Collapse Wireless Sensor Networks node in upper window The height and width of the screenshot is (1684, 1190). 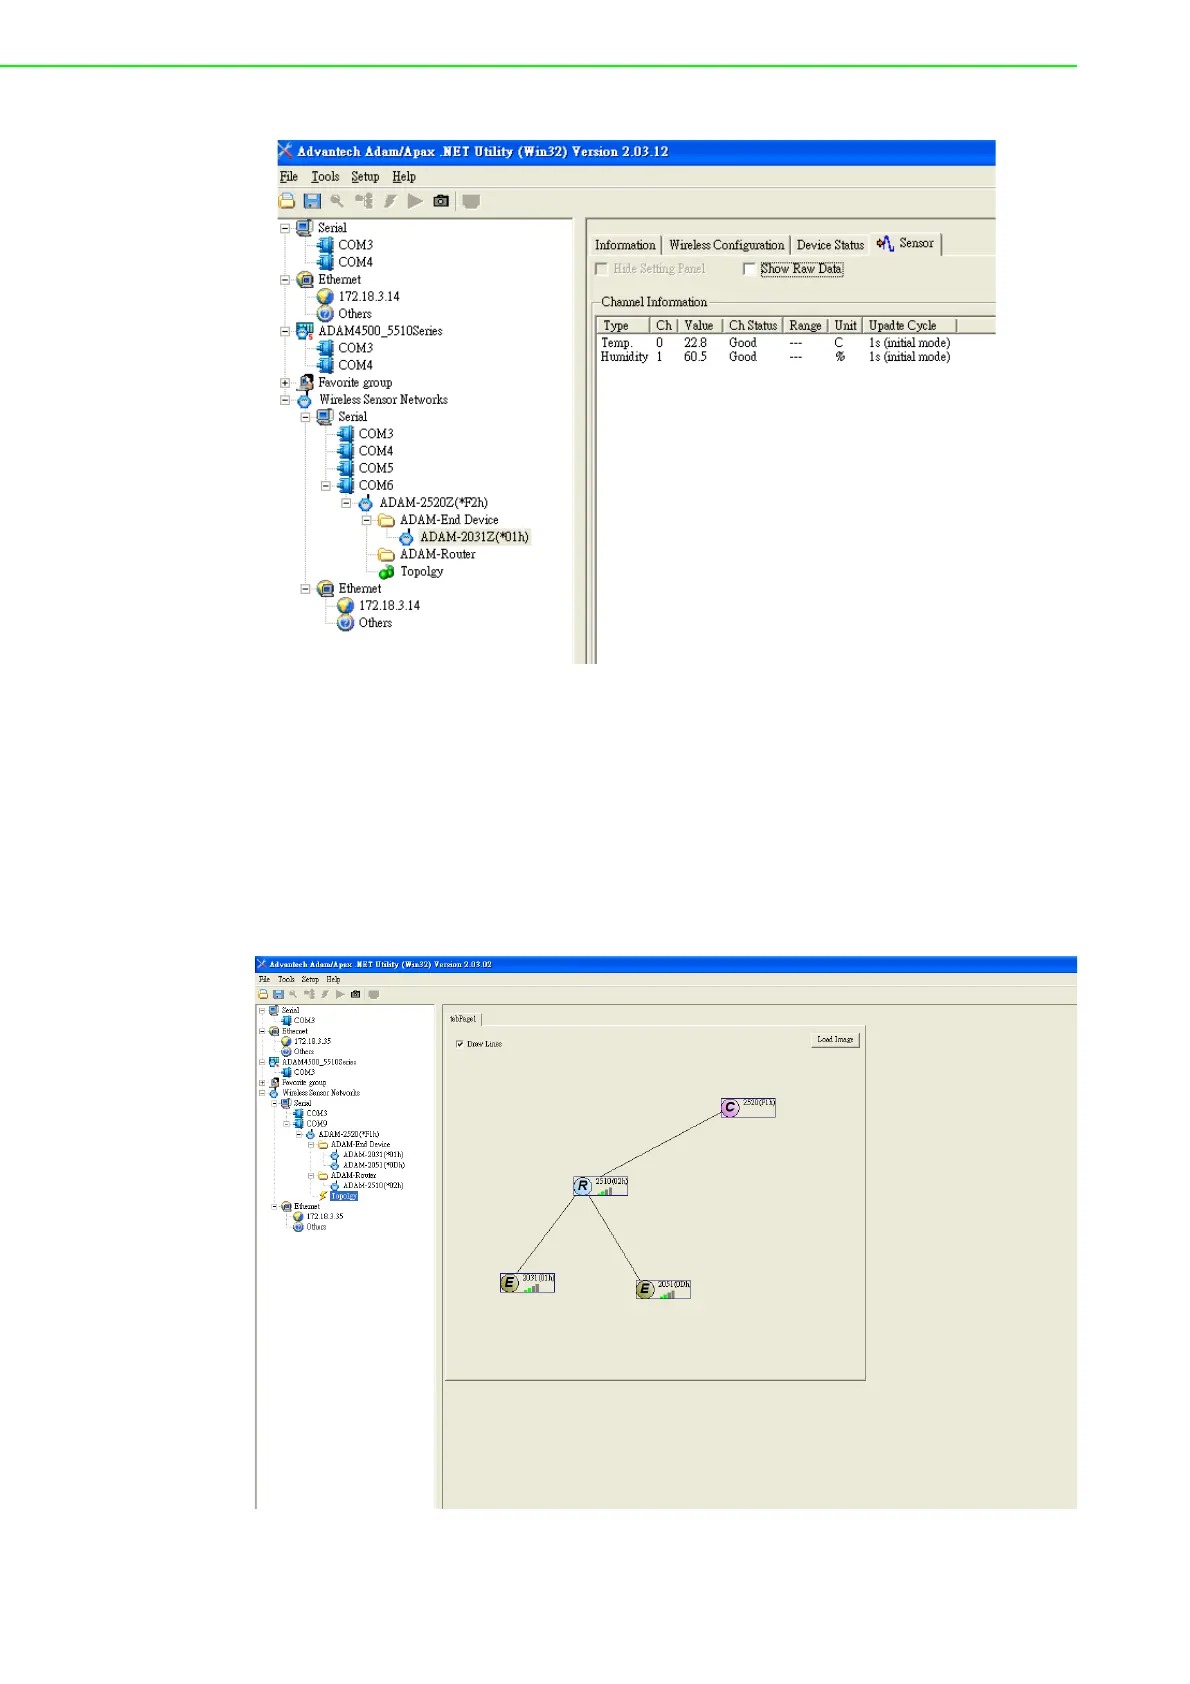[285, 400]
